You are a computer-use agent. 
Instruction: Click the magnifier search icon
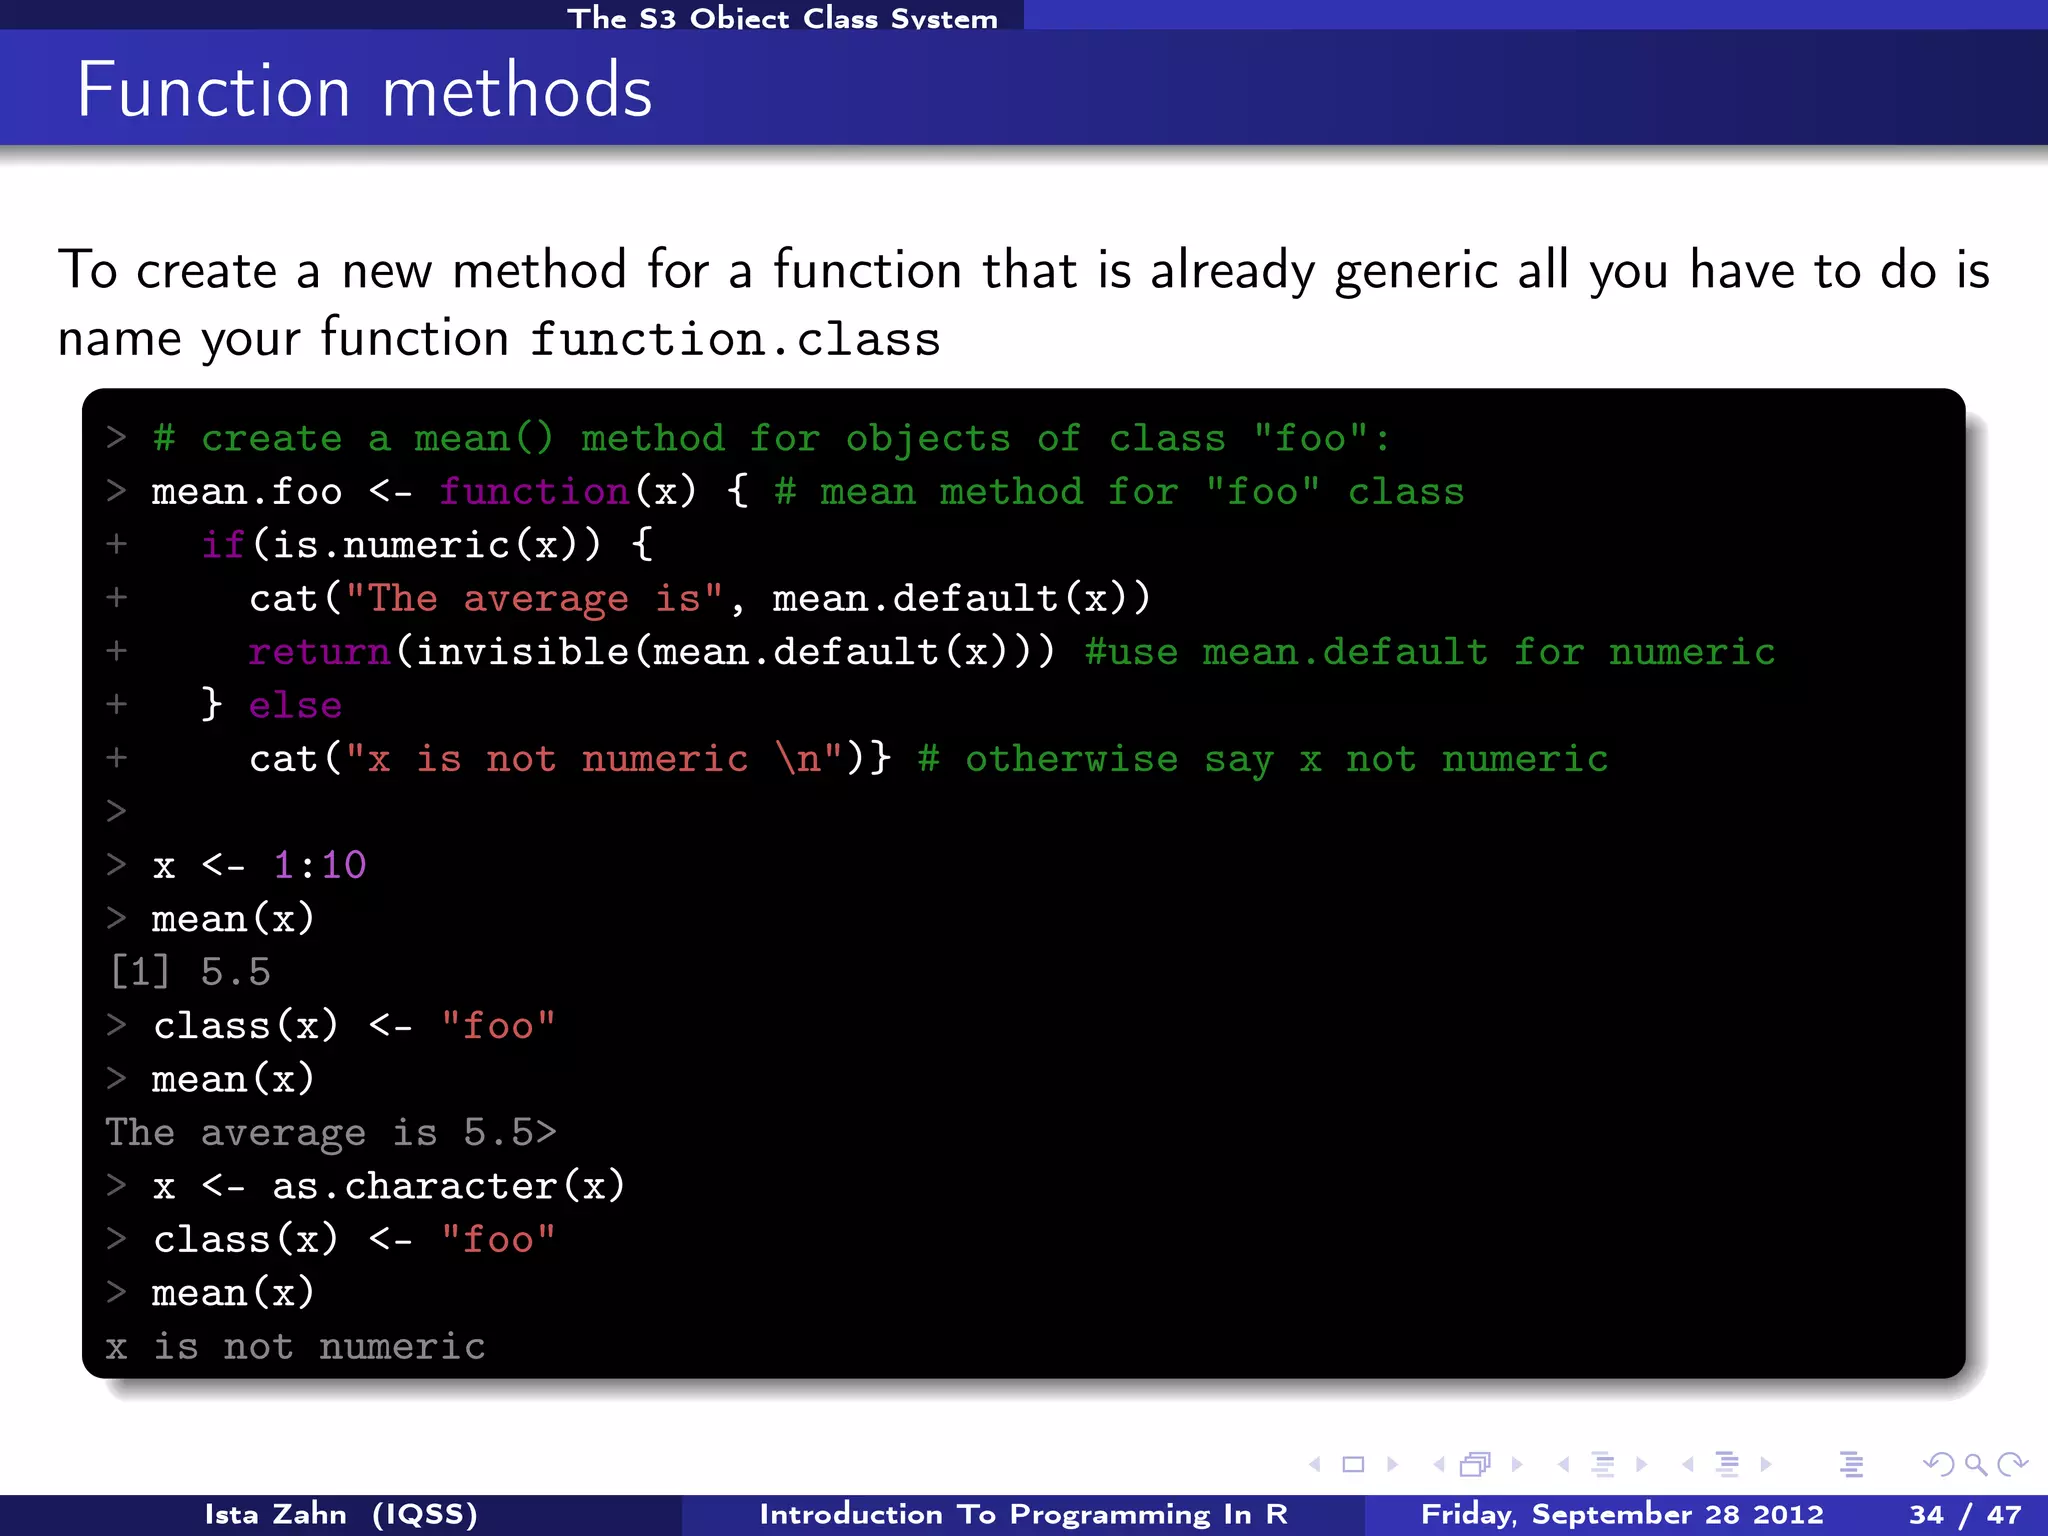1975,1466
